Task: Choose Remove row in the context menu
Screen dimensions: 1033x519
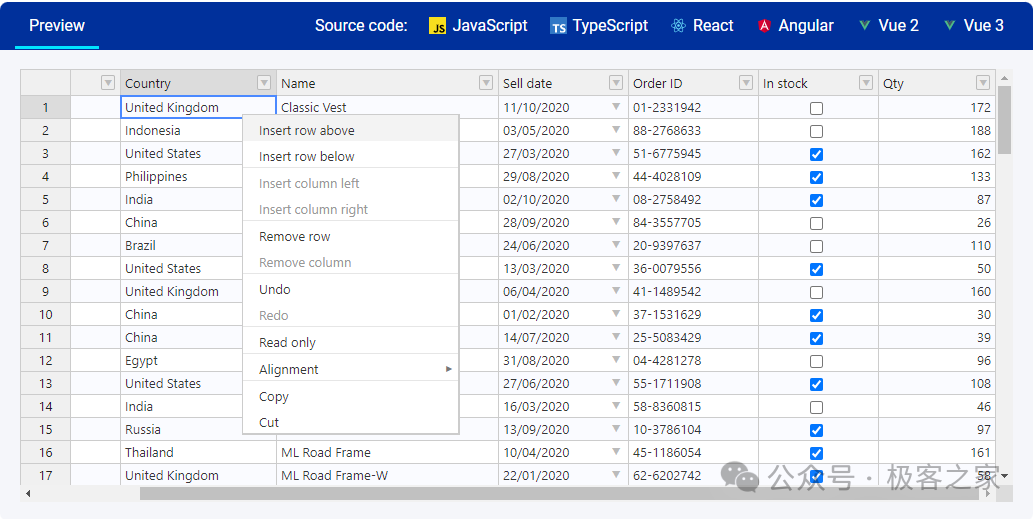Action: [294, 236]
